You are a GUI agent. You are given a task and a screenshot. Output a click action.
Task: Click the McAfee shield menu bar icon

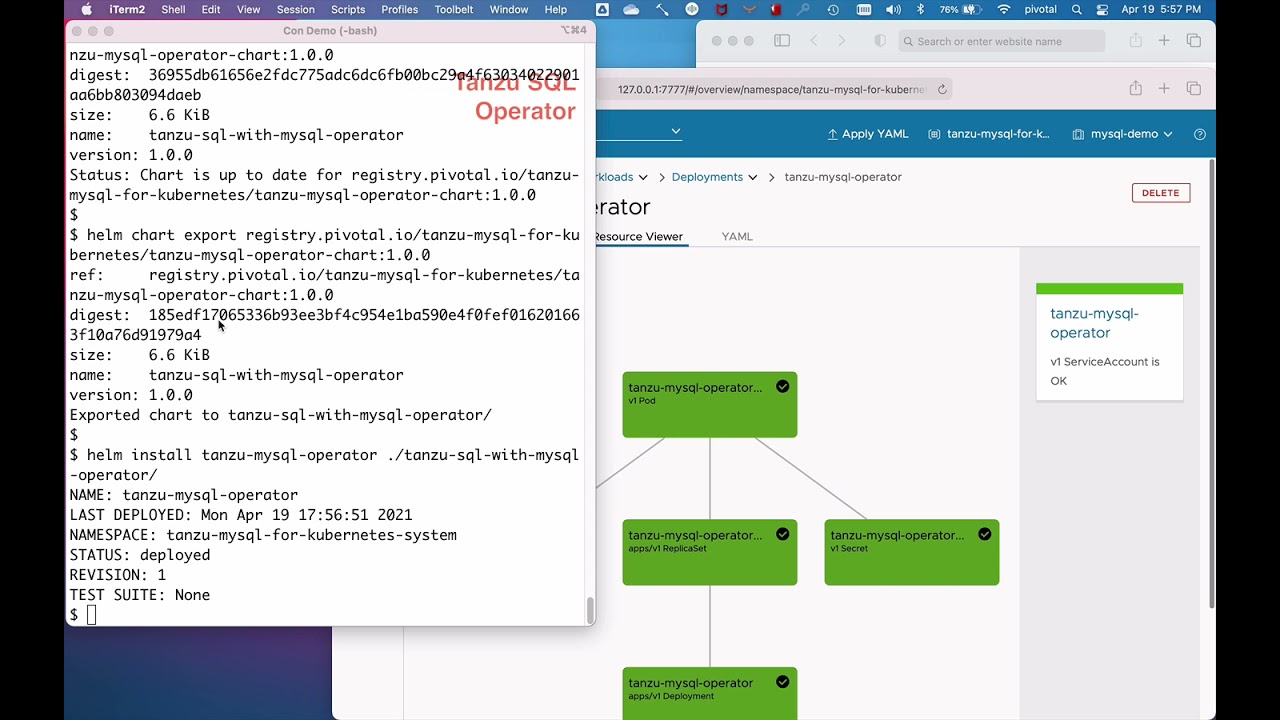pyautogui.click(x=721, y=10)
